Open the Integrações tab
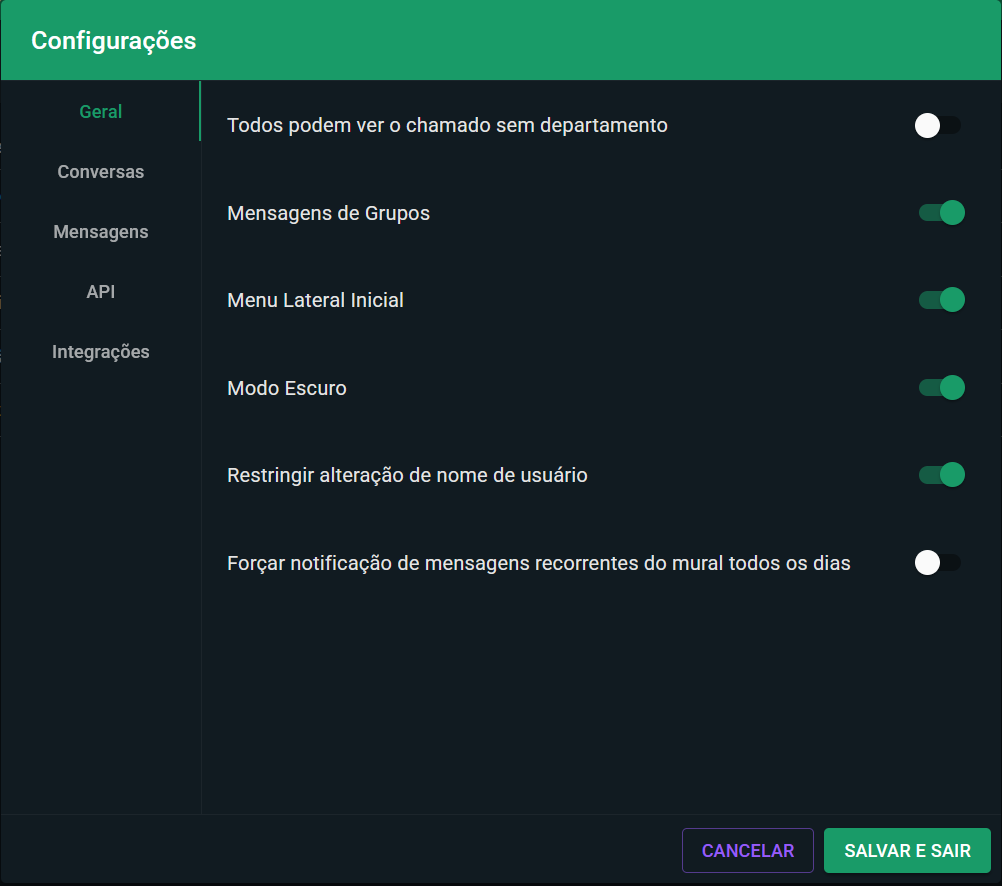 101,352
